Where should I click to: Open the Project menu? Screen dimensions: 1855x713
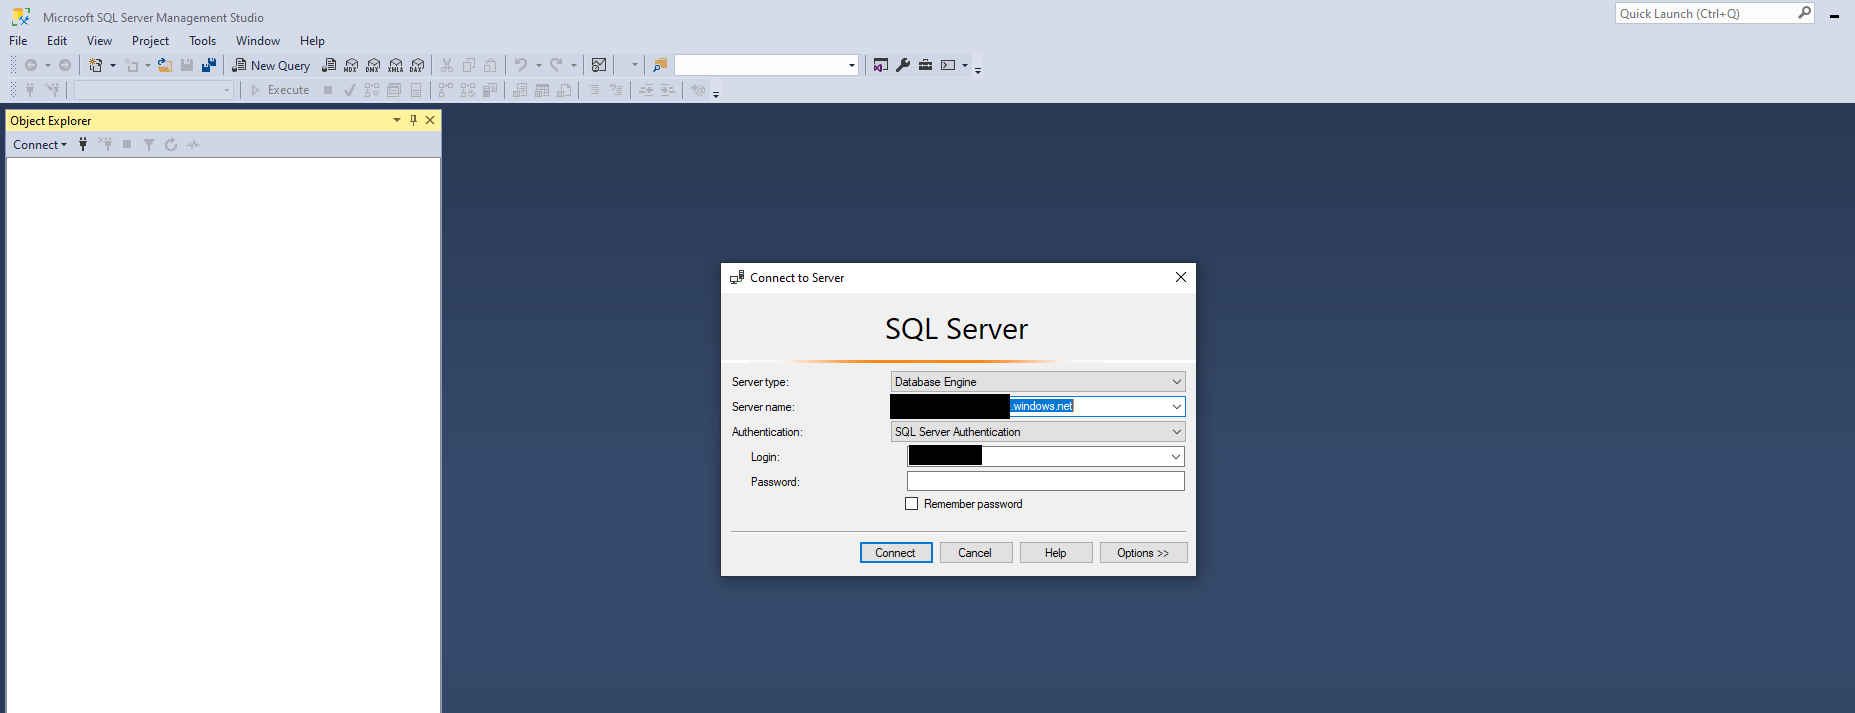coord(150,41)
